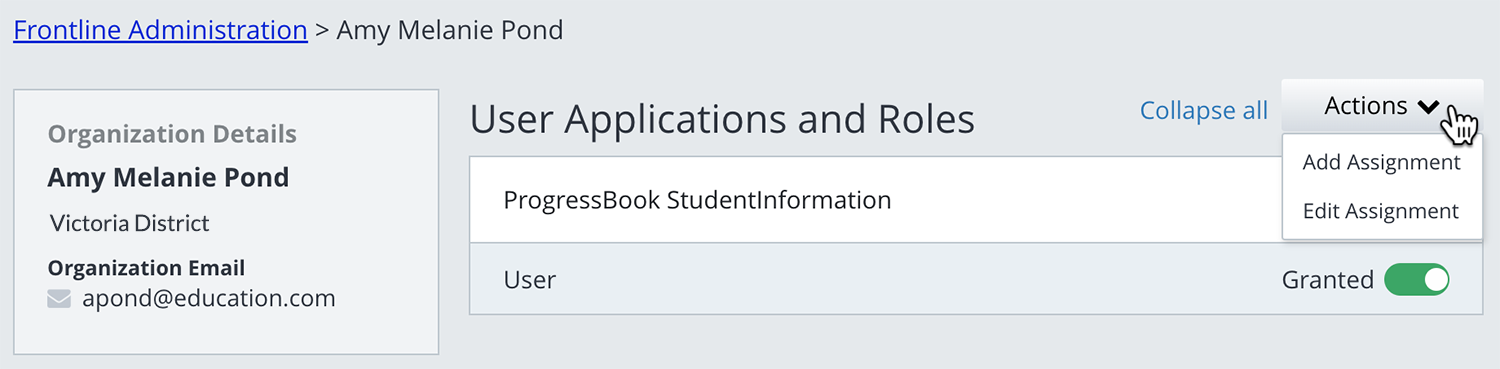Click Amy Melanie Pond in breadcrumb
Image resolution: width=1500 pixels, height=369 pixels.
(x=450, y=30)
